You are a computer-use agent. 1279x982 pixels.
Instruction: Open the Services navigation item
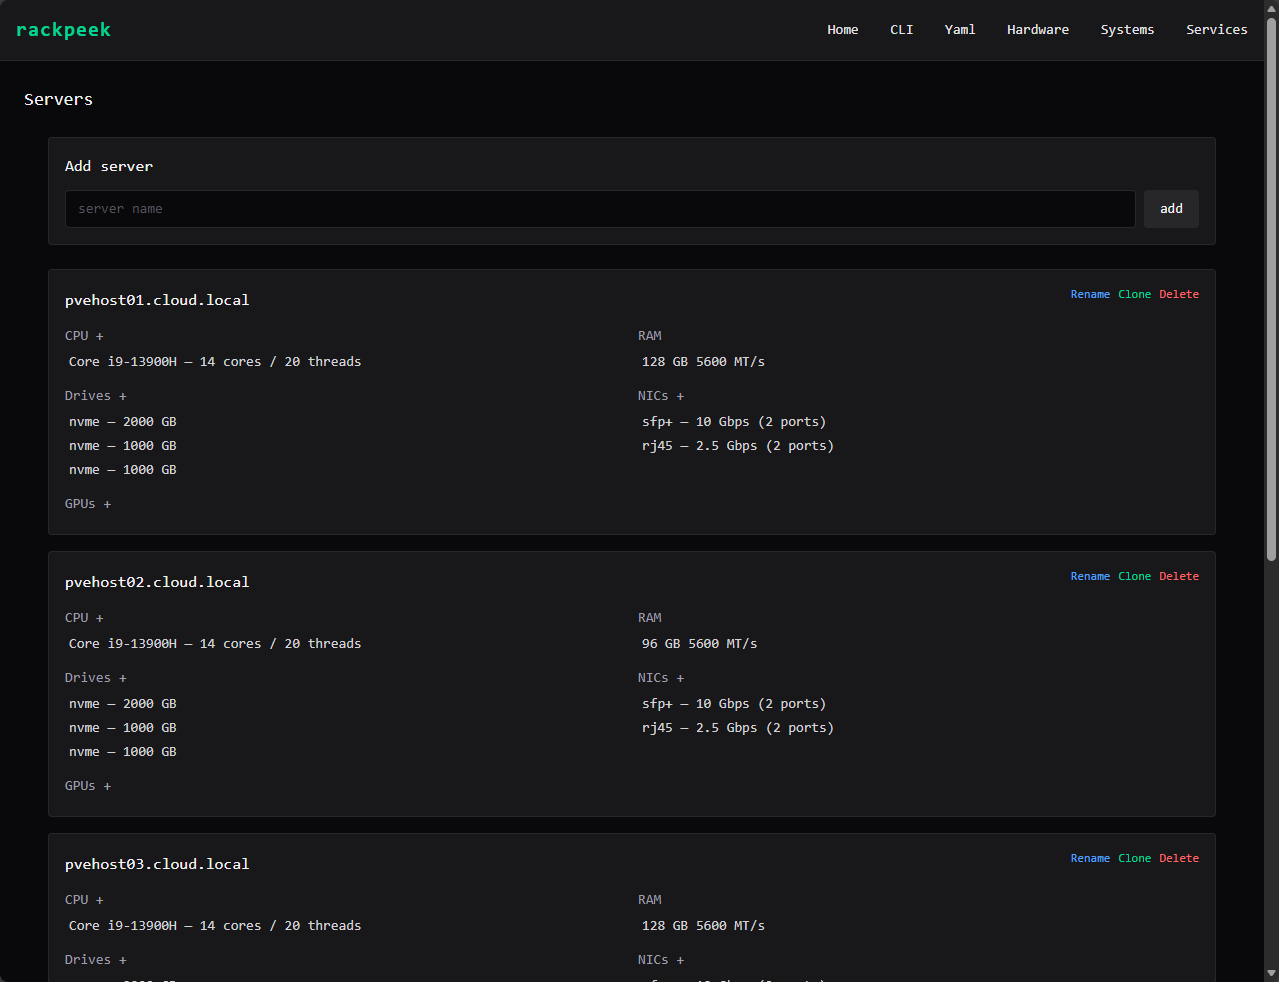(x=1216, y=30)
